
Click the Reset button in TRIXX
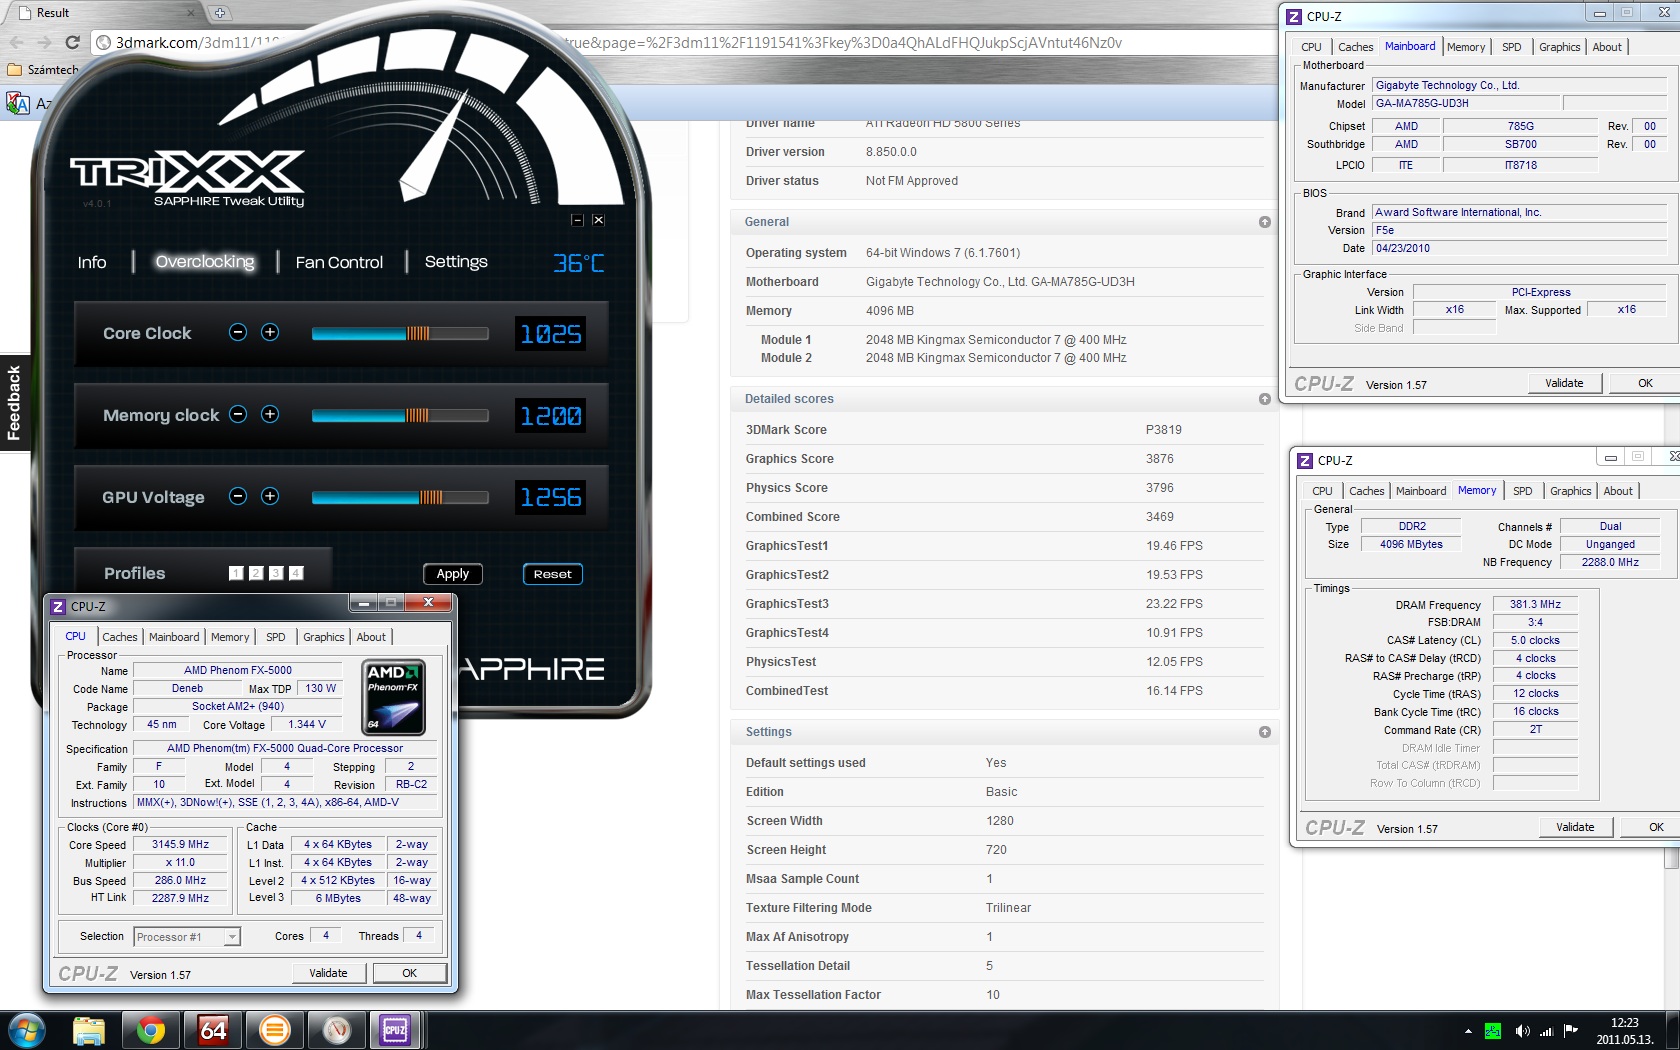click(553, 574)
